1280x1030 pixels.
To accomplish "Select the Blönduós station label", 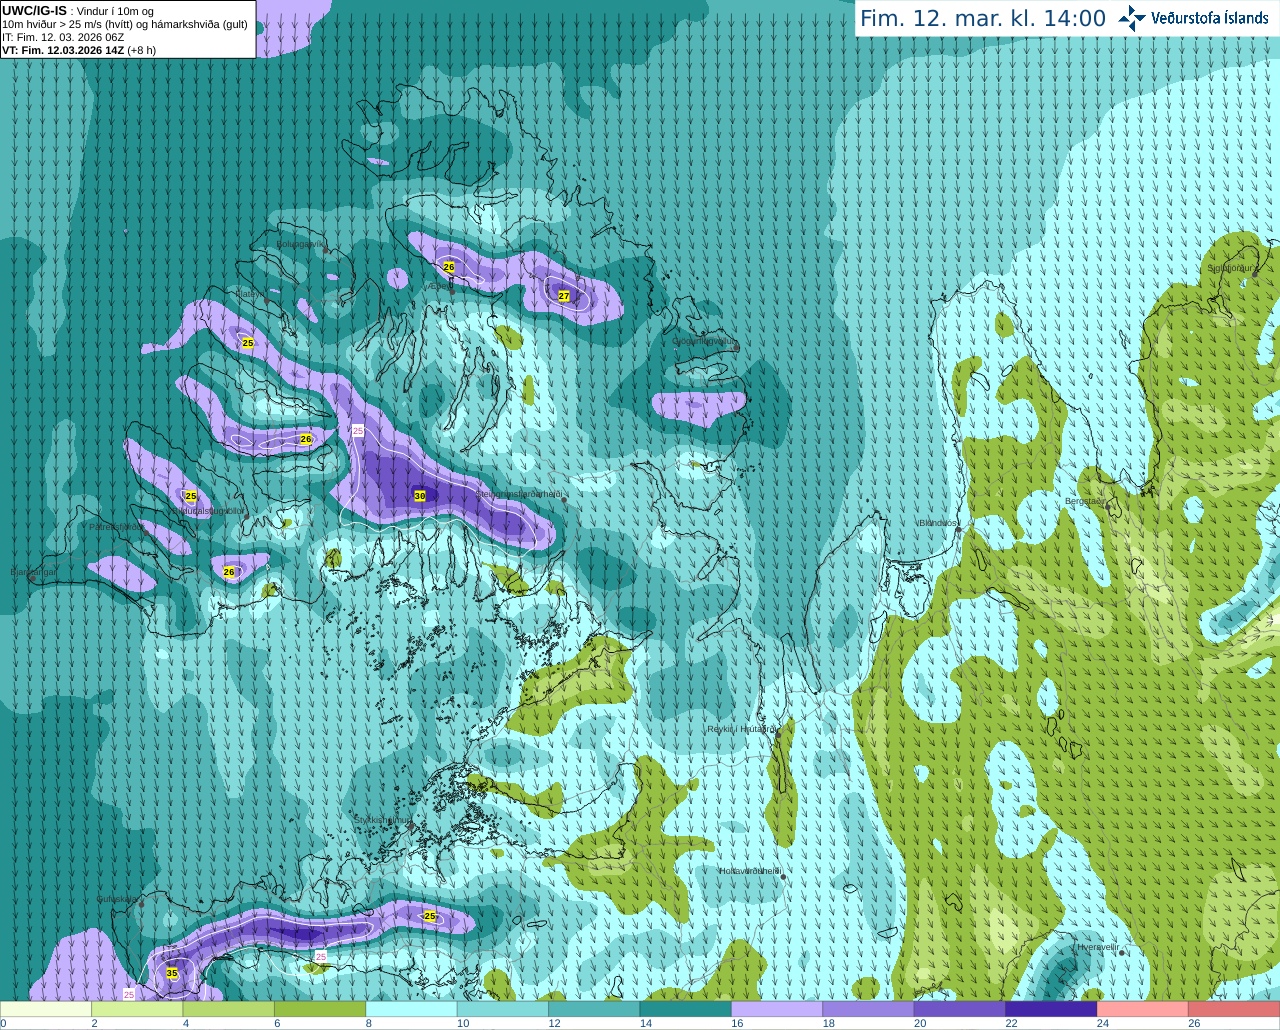I will [939, 523].
